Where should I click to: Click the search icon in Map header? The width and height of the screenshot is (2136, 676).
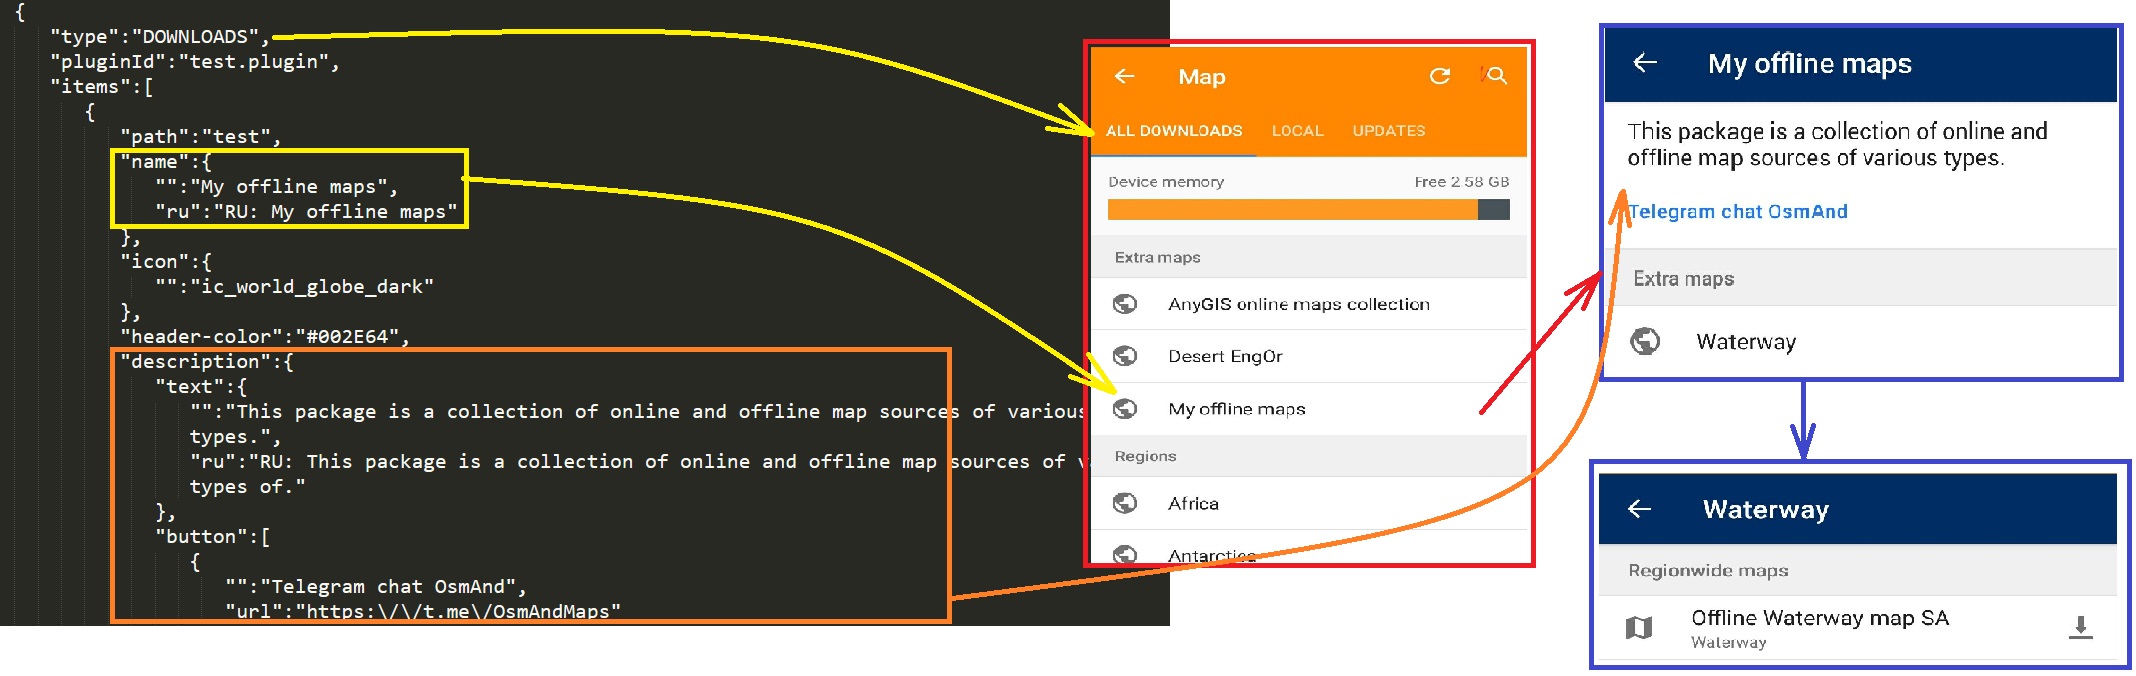1497,76
